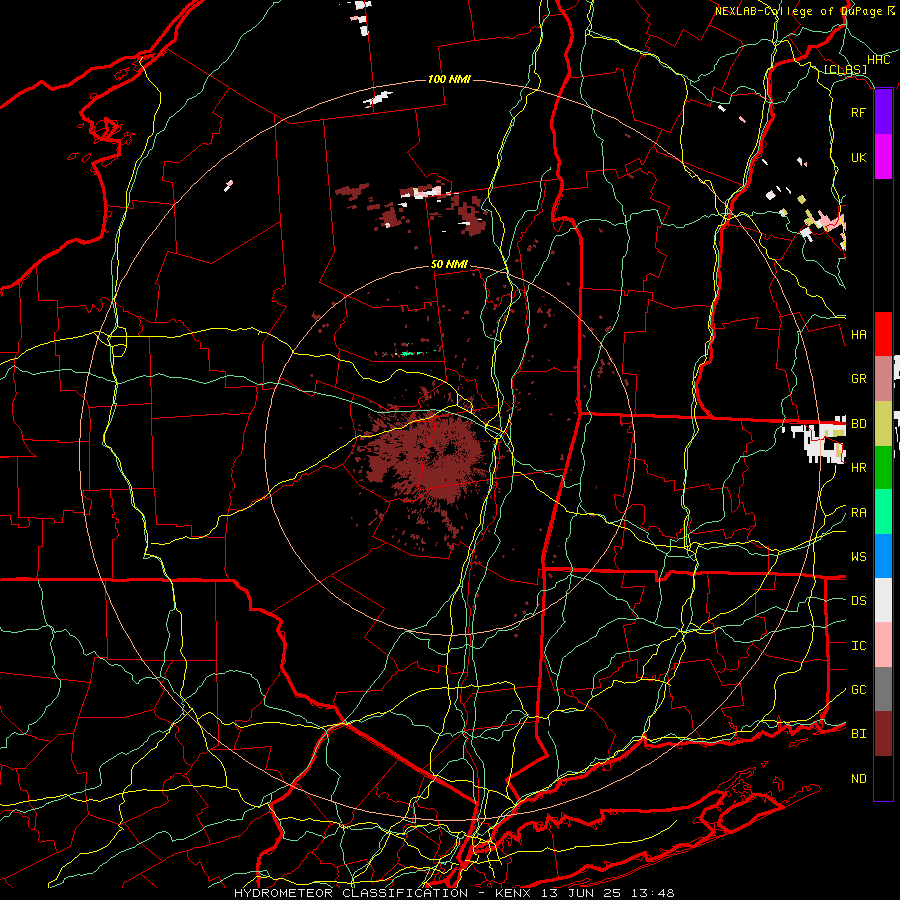Click the BD legend label
Viewport: 900px width, 900px height.
pyautogui.click(x=859, y=424)
